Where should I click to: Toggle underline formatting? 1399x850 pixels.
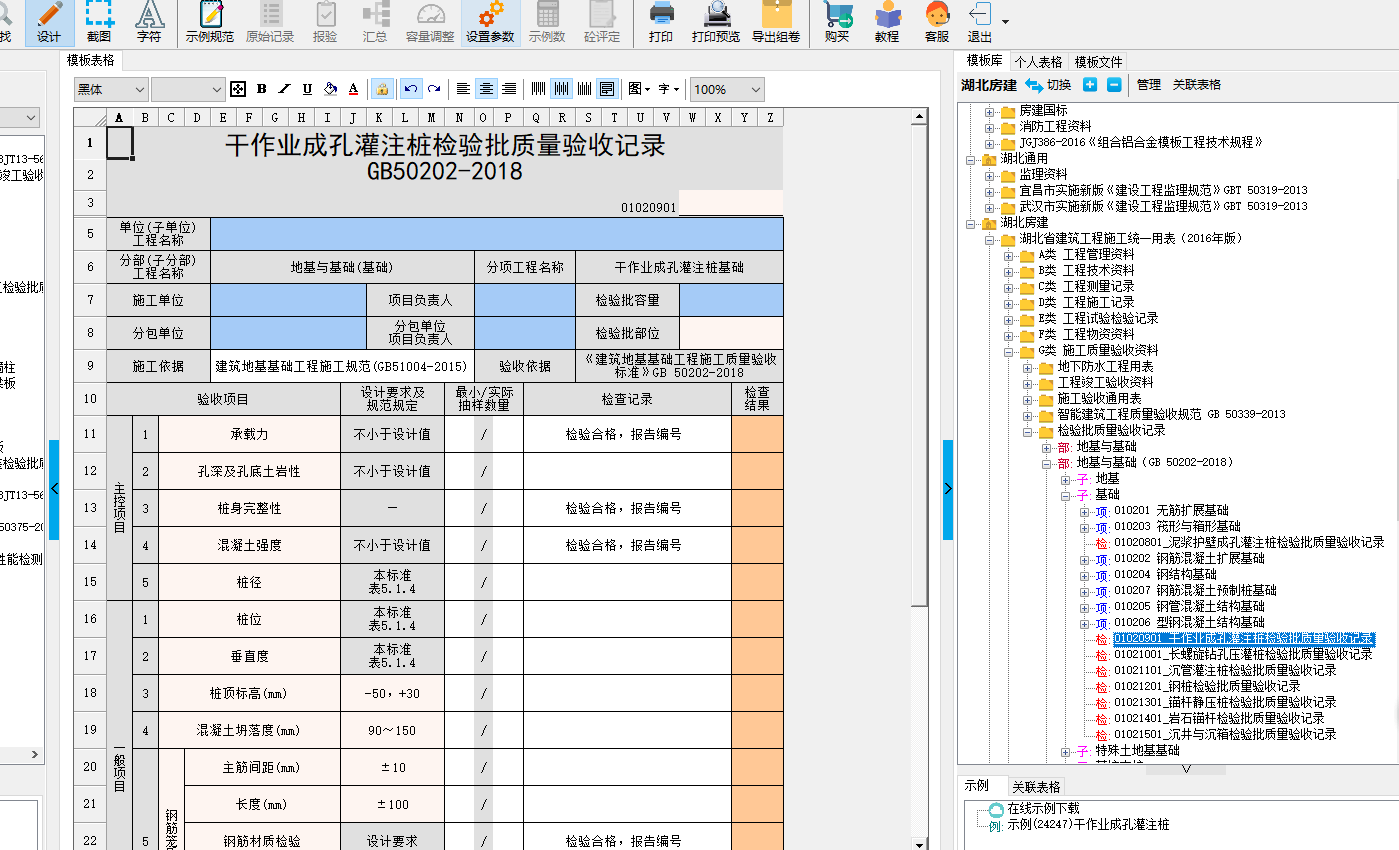[307, 89]
